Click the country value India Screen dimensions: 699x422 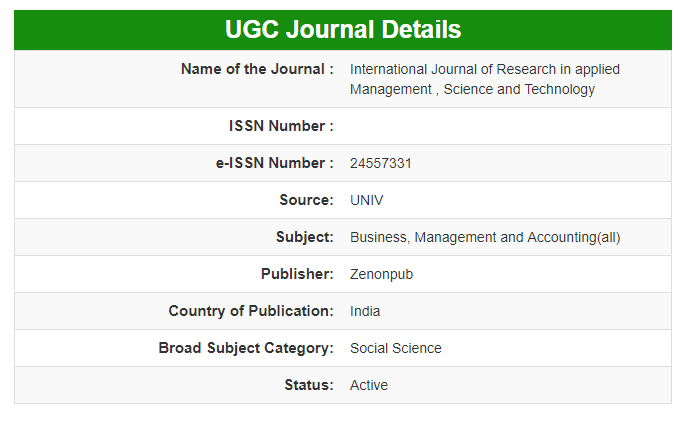tap(365, 311)
